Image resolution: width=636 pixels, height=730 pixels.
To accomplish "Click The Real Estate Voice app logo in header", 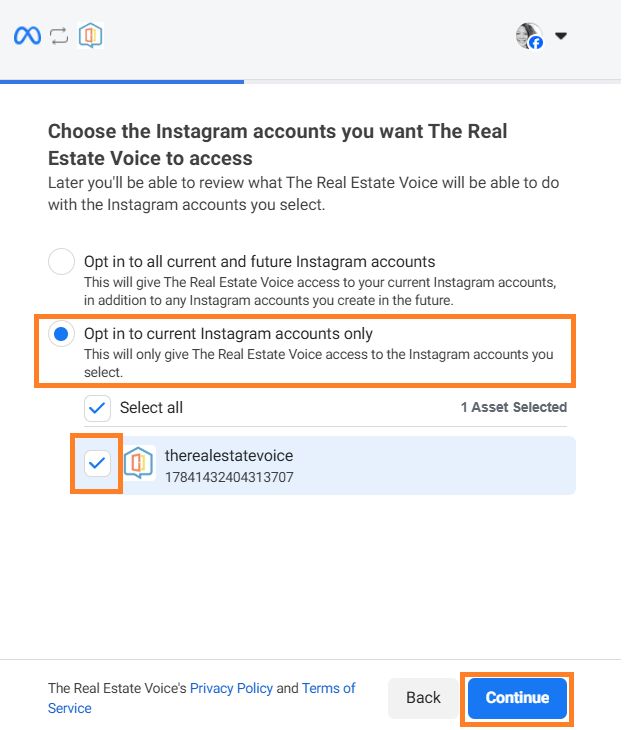I will coord(90,35).
